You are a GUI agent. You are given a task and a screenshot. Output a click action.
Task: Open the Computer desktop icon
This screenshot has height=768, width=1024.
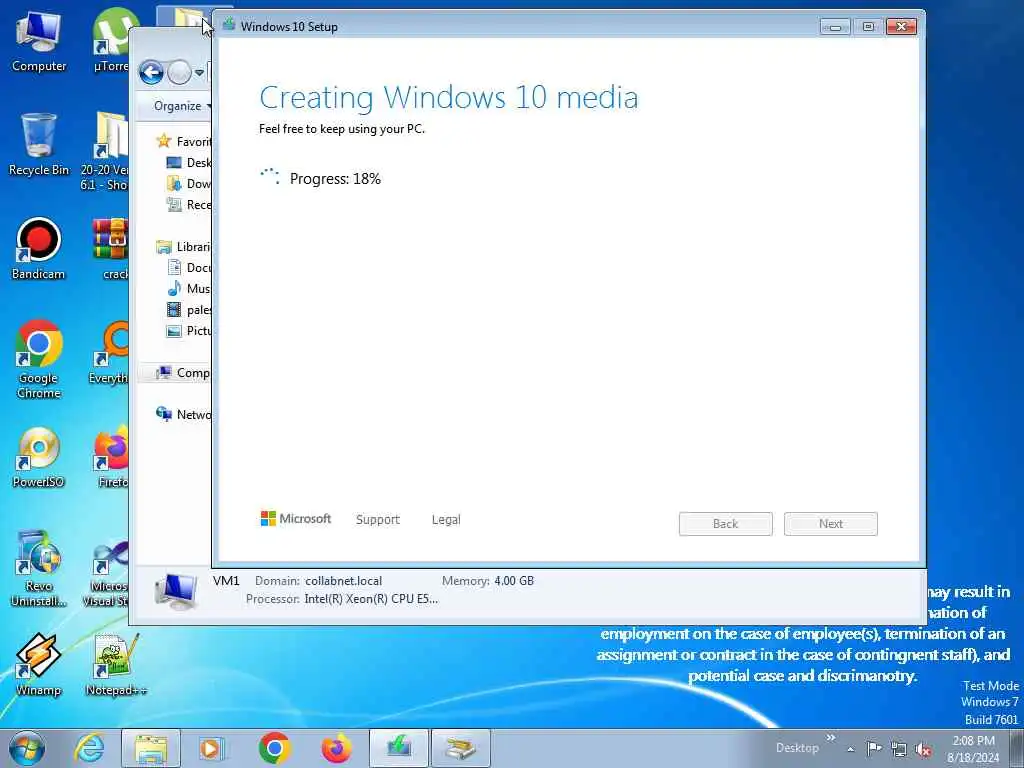[x=39, y=41]
